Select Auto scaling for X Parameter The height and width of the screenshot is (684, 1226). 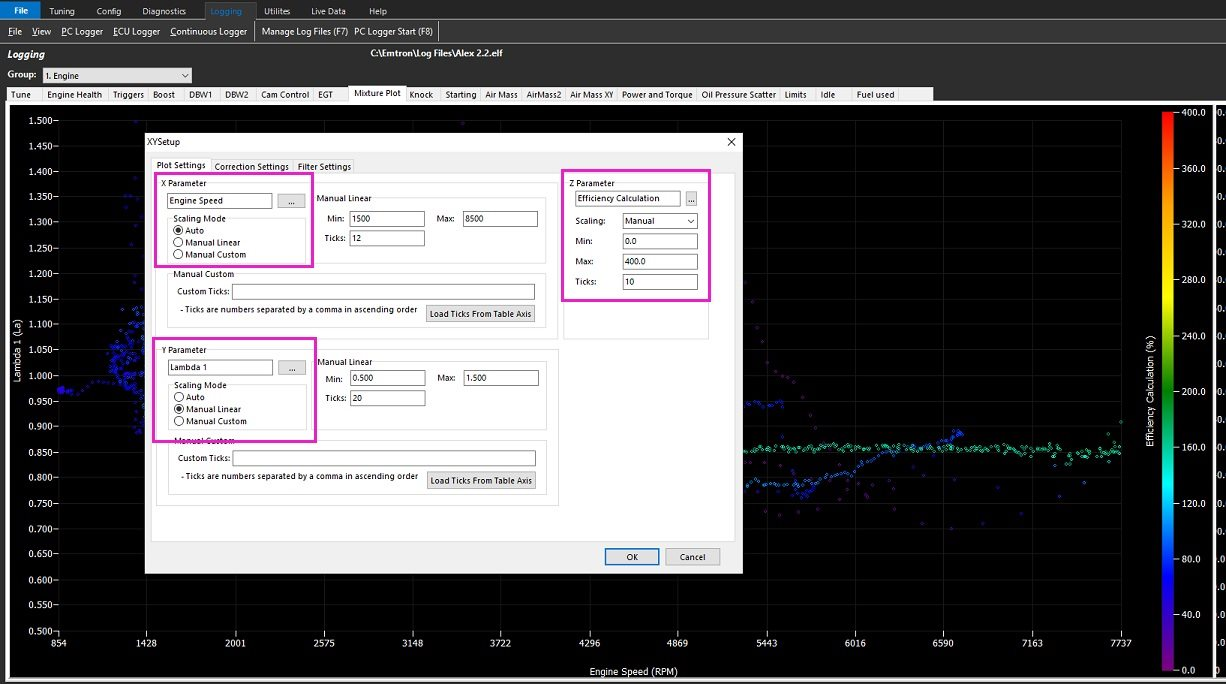pyautogui.click(x=178, y=231)
